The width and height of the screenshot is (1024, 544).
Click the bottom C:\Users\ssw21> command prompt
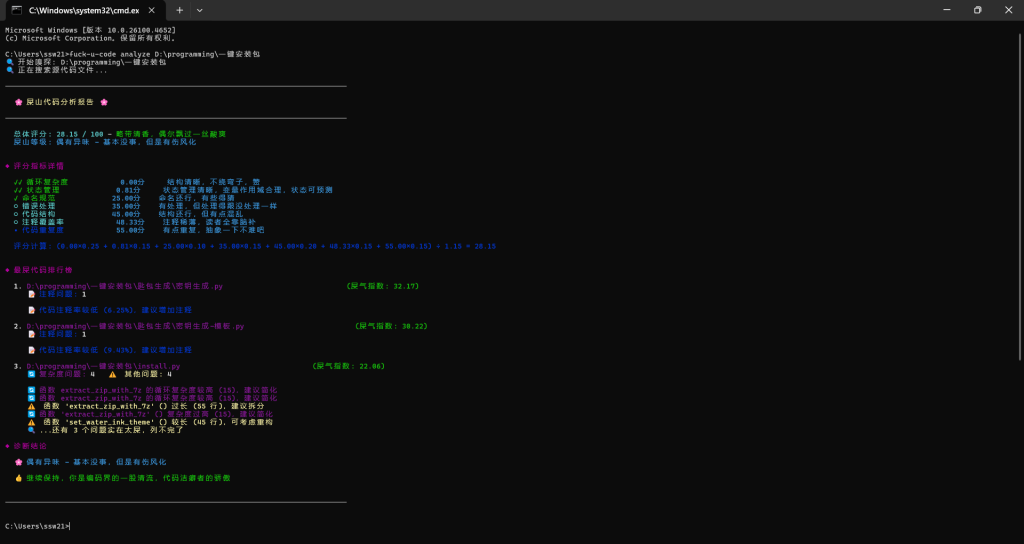tap(37, 526)
